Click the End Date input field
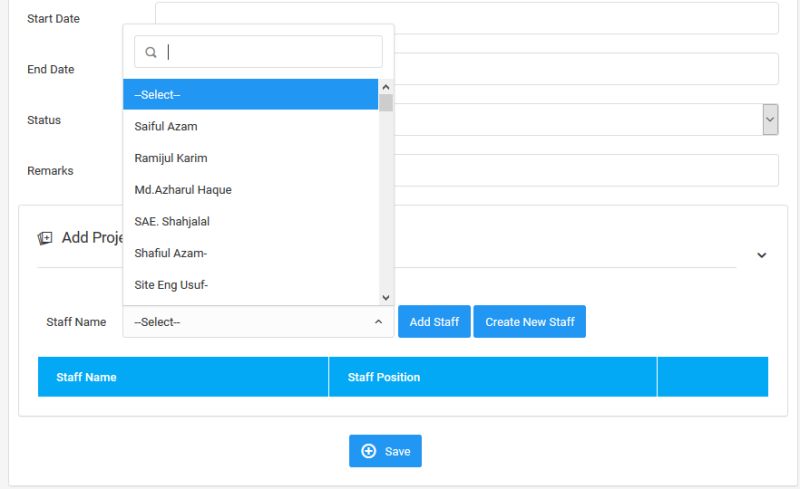800x489 pixels. click(x=586, y=68)
